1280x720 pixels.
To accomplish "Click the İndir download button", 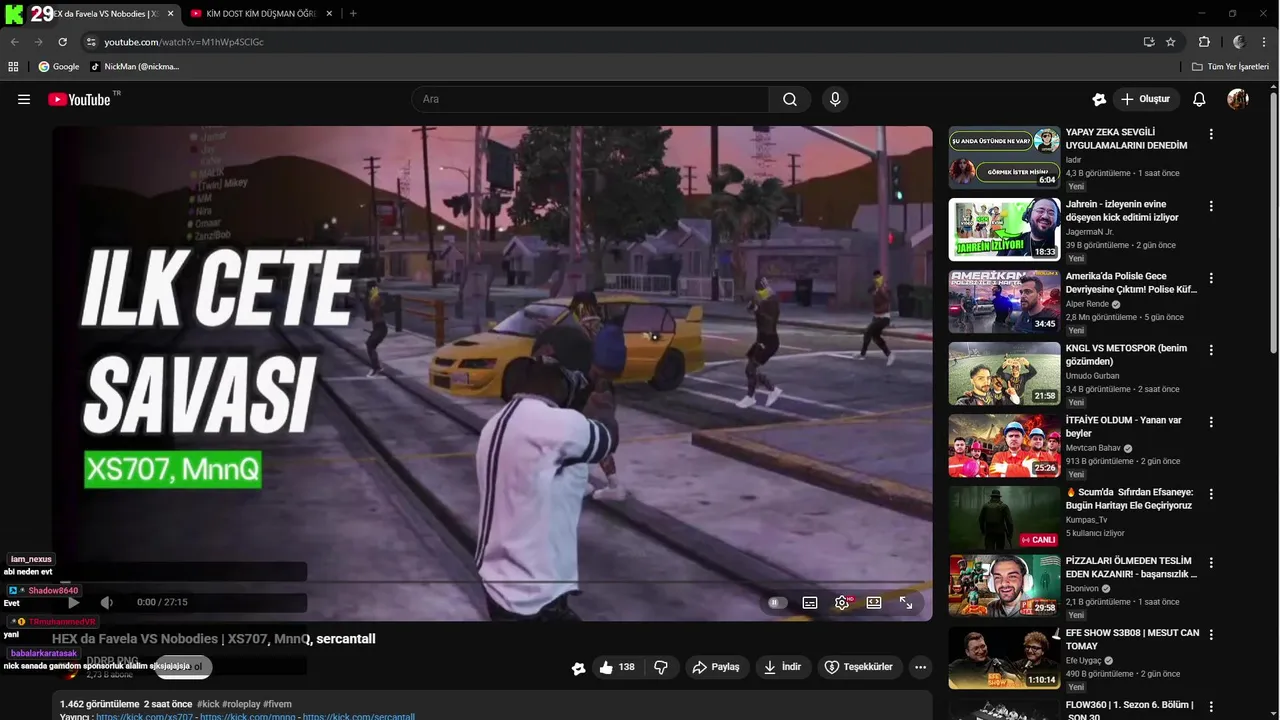I will coord(783,667).
